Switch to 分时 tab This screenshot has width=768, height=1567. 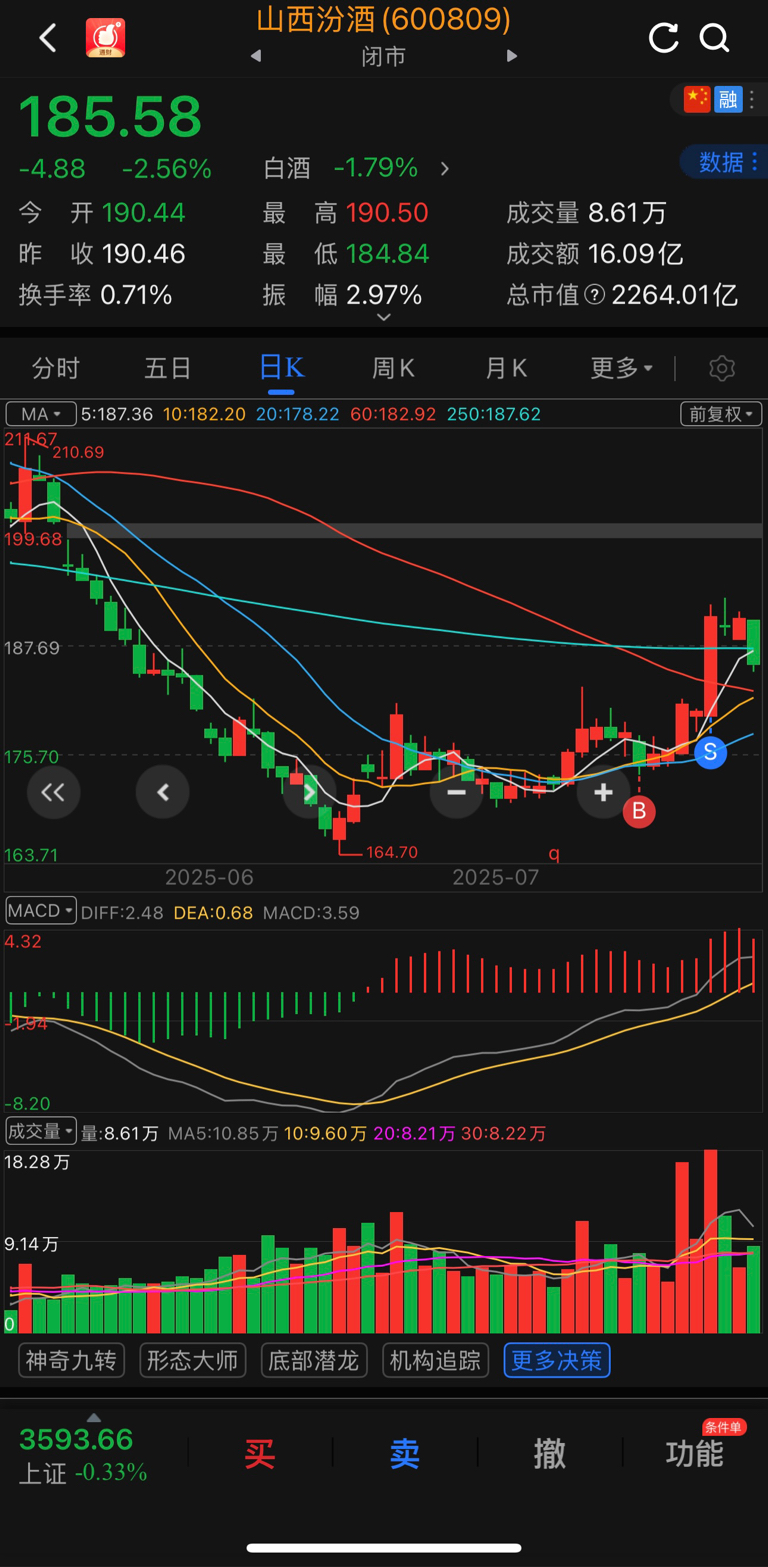pyautogui.click(x=55, y=368)
